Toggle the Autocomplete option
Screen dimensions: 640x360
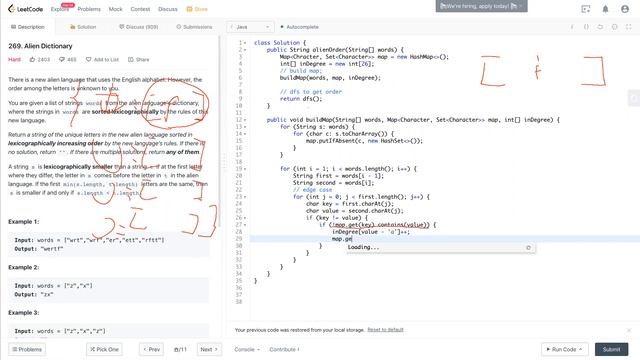coord(299,27)
